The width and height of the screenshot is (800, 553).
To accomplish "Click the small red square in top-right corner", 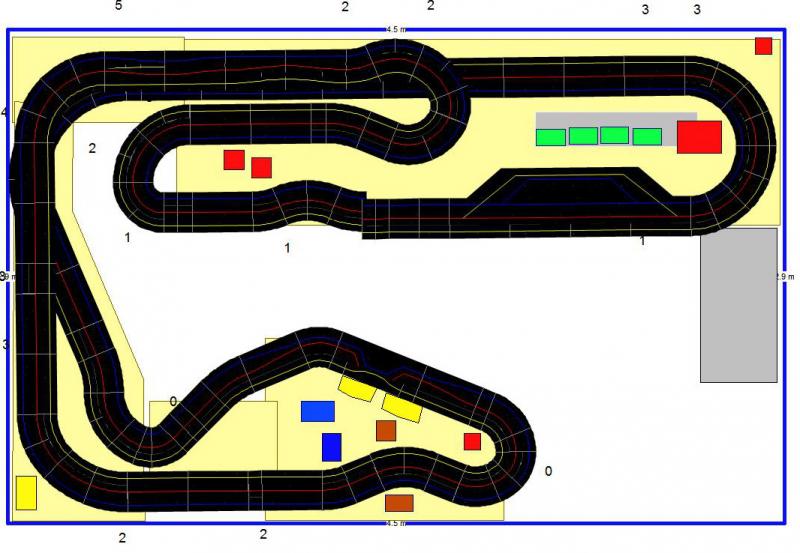I will pos(763,46).
